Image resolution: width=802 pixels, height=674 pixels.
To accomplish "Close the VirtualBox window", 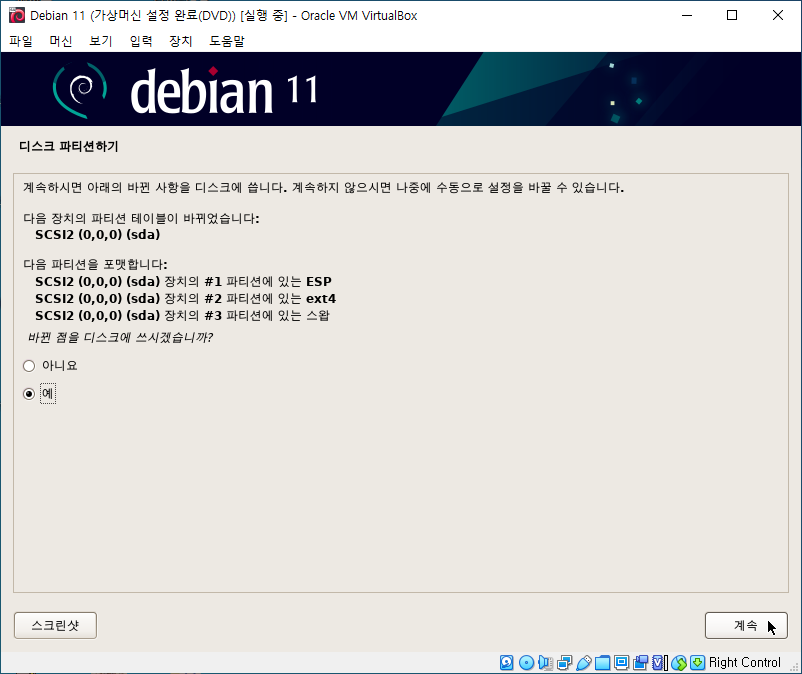I will [x=777, y=15].
